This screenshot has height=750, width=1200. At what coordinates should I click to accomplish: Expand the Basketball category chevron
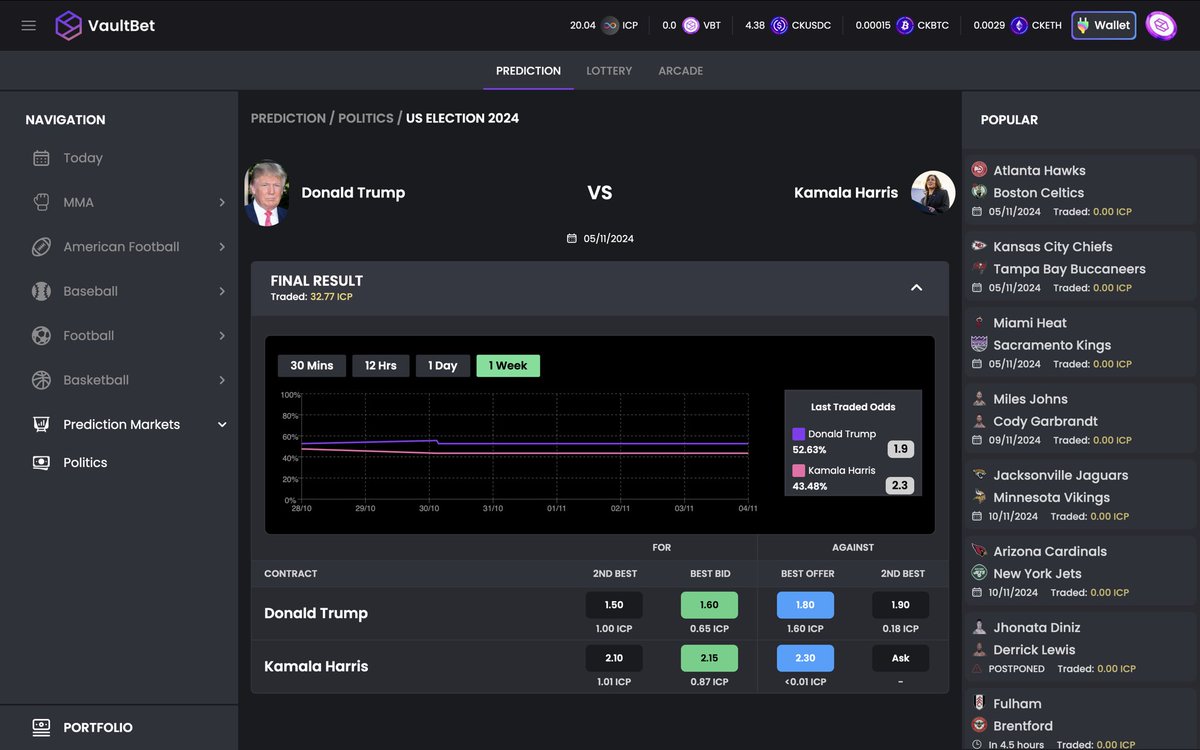[x=222, y=380]
